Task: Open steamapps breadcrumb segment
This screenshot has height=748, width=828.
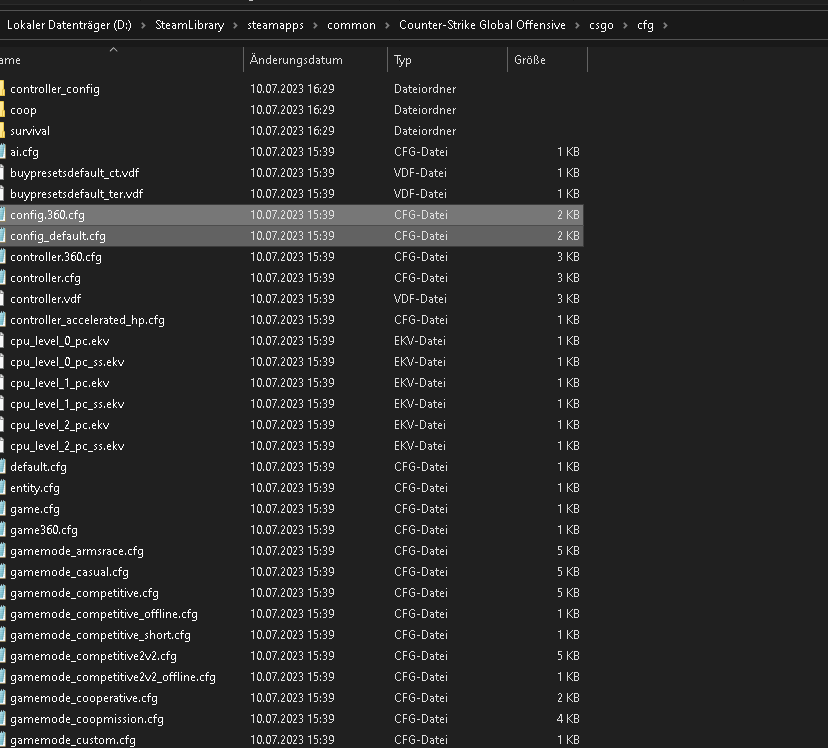Action: tap(275, 25)
